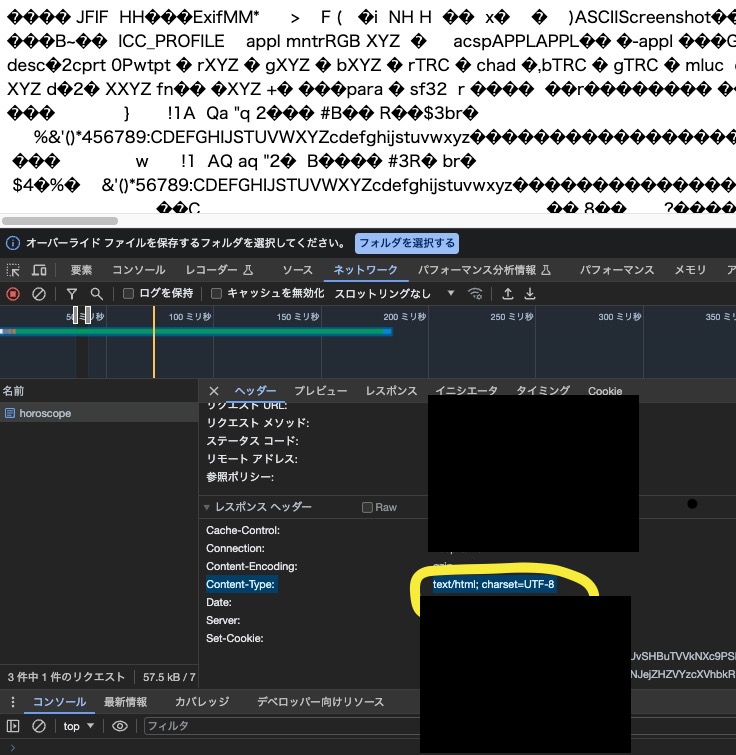Click the info icon in the override banner
The height and width of the screenshot is (755, 736).
coord(13,243)
